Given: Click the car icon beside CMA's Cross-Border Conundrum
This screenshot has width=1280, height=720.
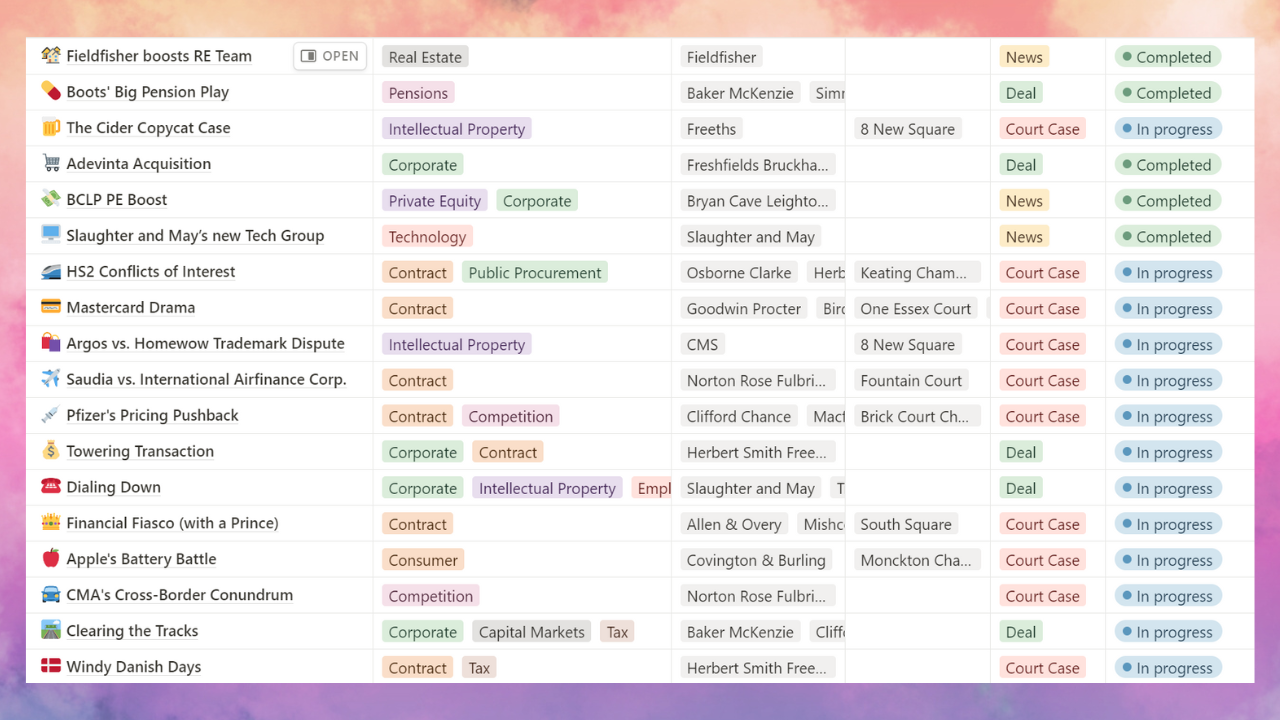Looking at the screenshot, I should point(51,596).
